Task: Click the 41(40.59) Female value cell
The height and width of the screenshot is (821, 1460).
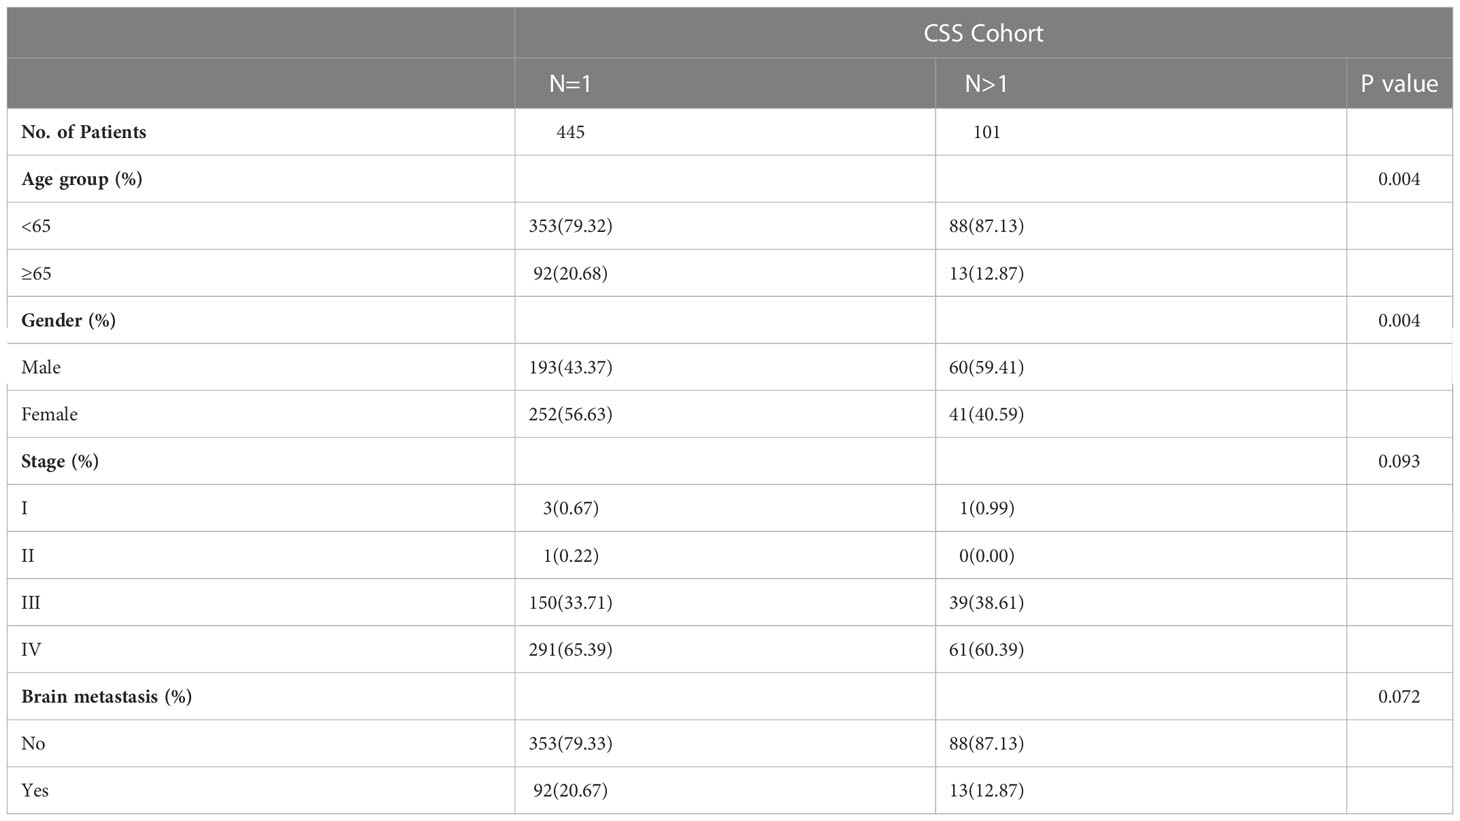Action: [x=987, y=414]
